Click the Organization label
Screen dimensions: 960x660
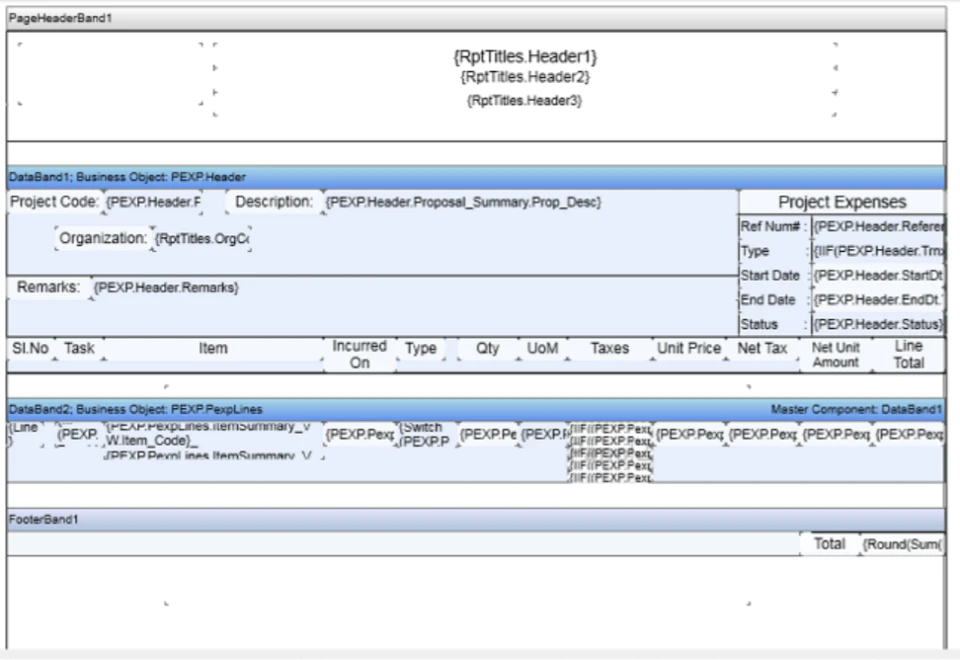click(x=103, y=238)
